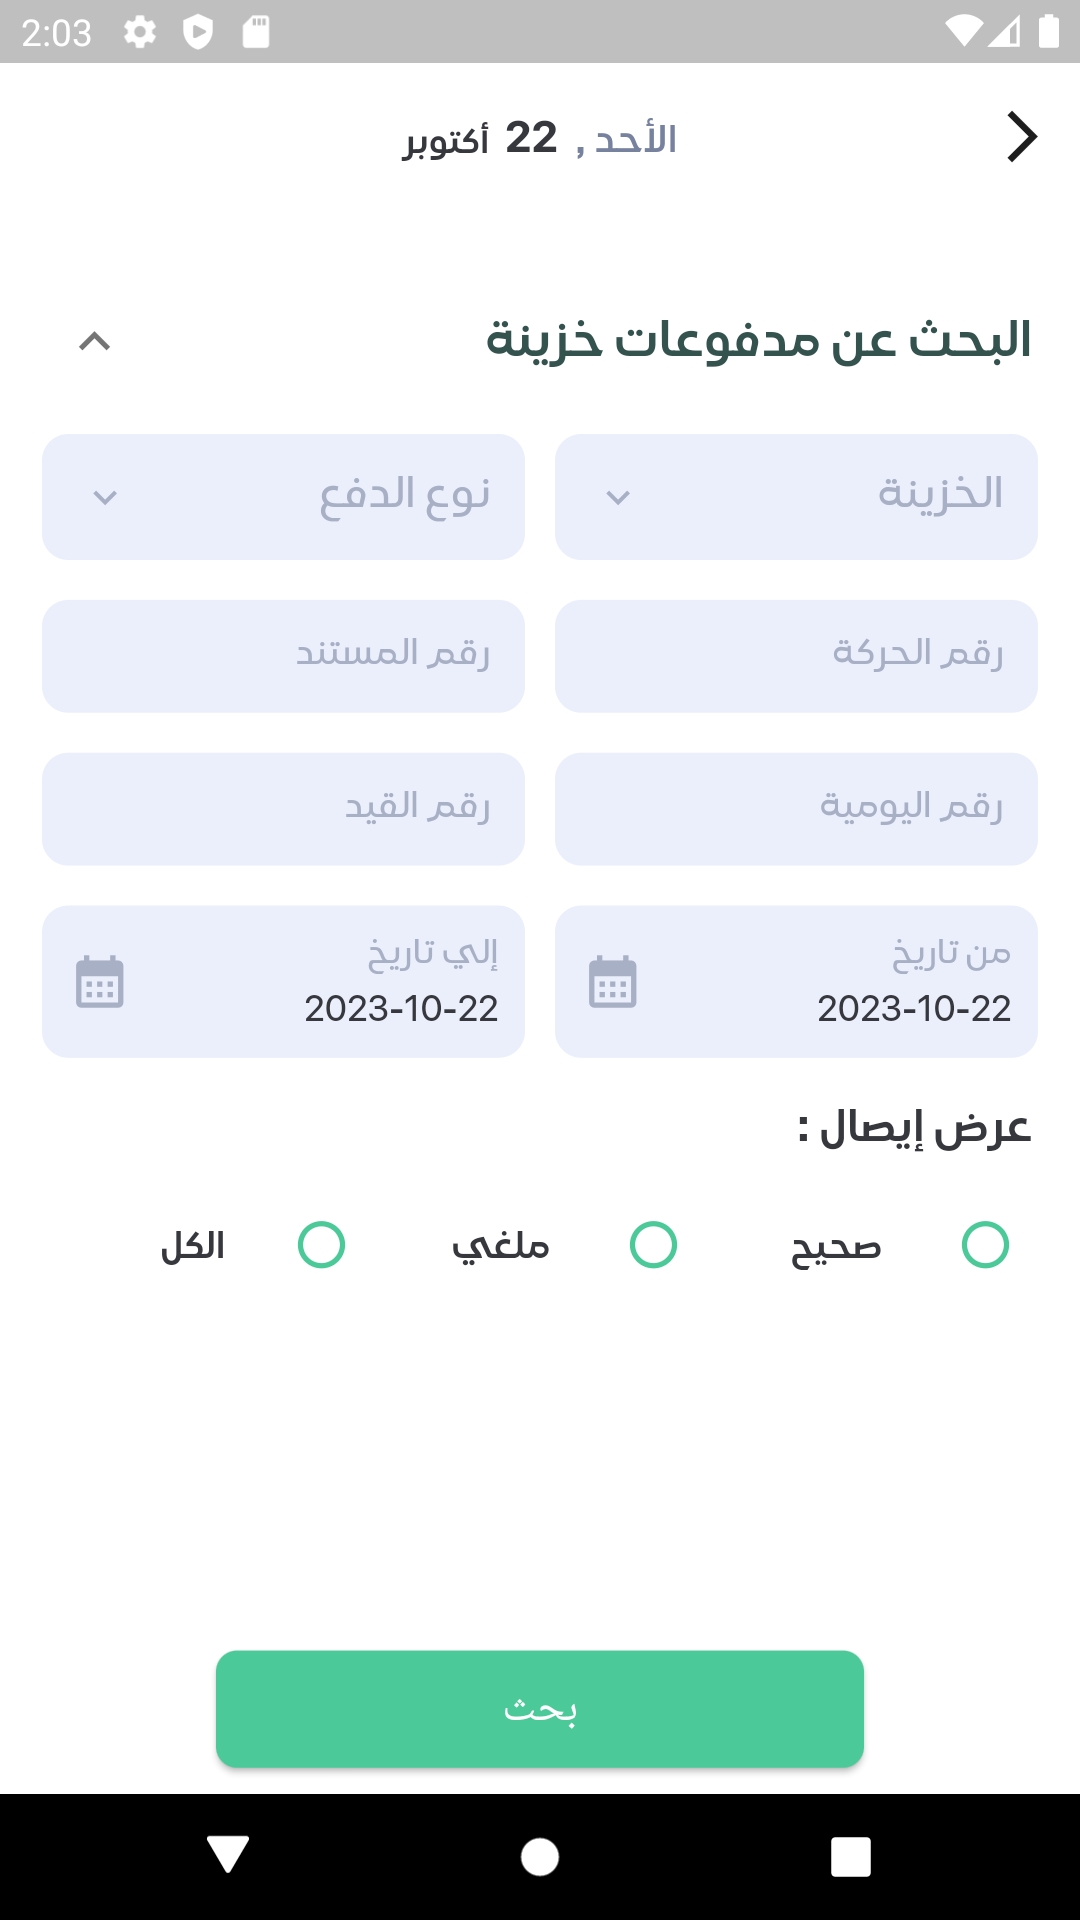
Task: Click the رقم اليومية input field
Action: click(796, 809)
